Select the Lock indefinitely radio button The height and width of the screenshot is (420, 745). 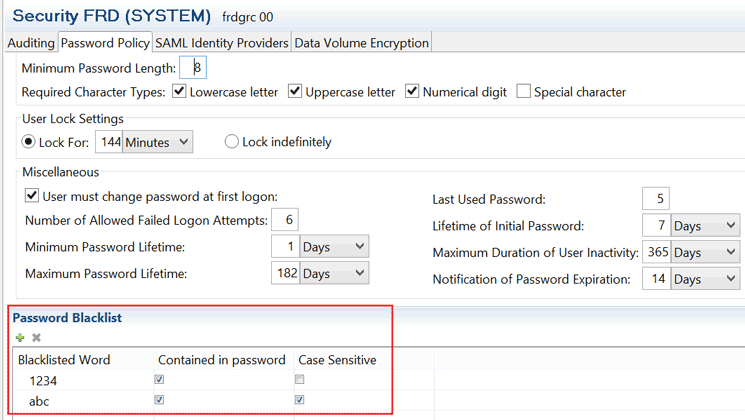232,142
